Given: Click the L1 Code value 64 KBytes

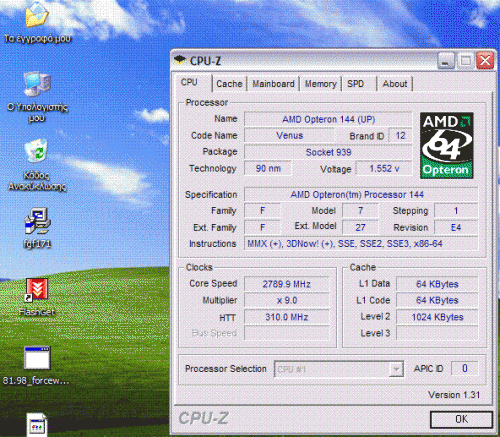Looking at the screenshot, I should 437,300.
